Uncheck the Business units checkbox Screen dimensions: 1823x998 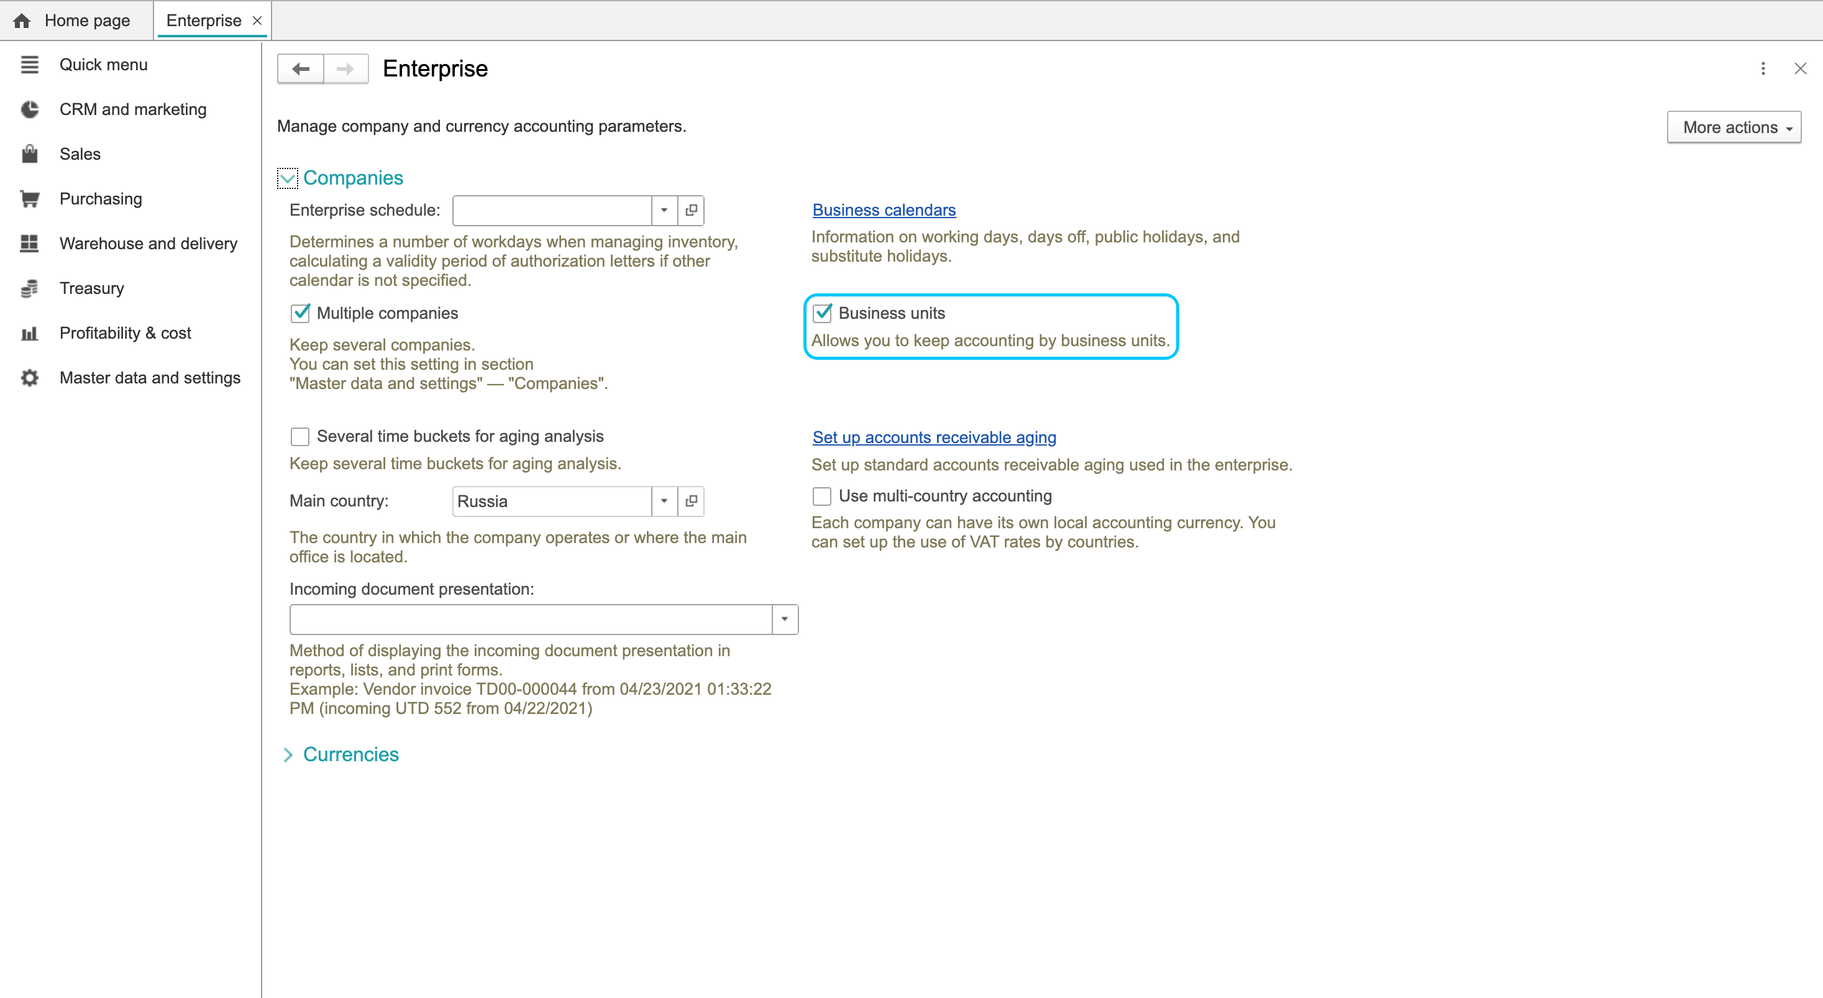pyautogui.click(x=822, y=313)
